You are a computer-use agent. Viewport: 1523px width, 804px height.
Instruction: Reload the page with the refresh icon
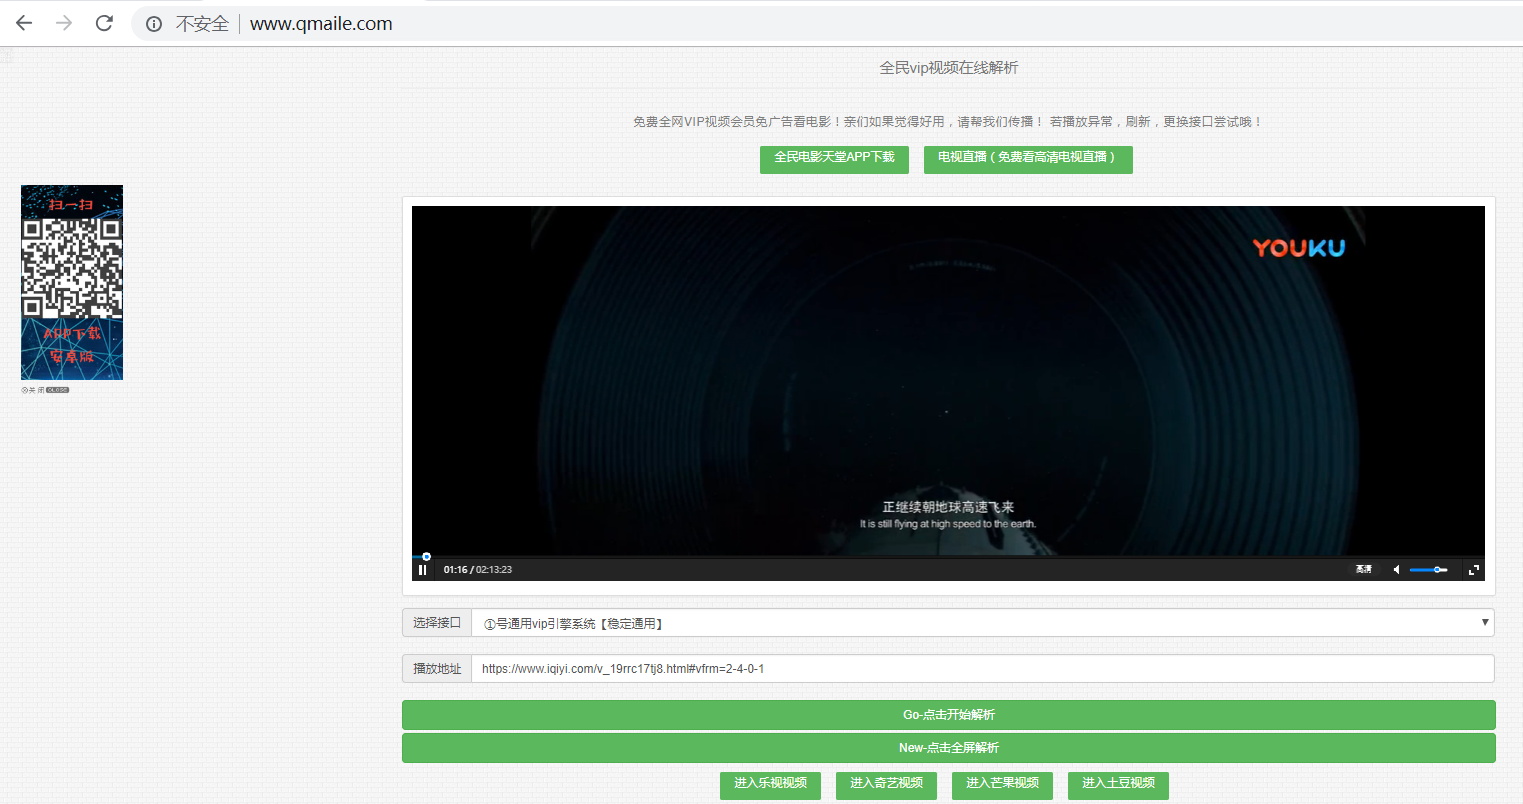tap(104, 23)
